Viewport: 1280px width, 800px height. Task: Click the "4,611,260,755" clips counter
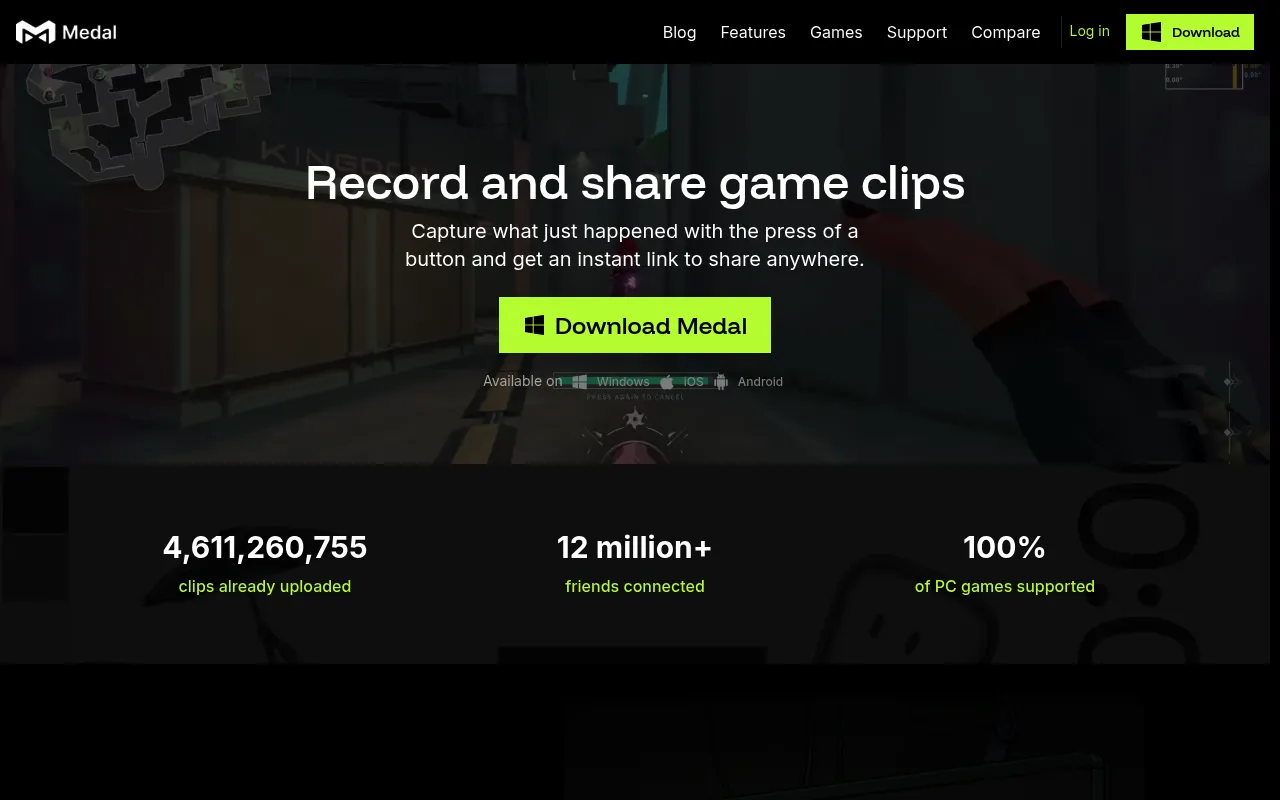(x=265, y=547)
